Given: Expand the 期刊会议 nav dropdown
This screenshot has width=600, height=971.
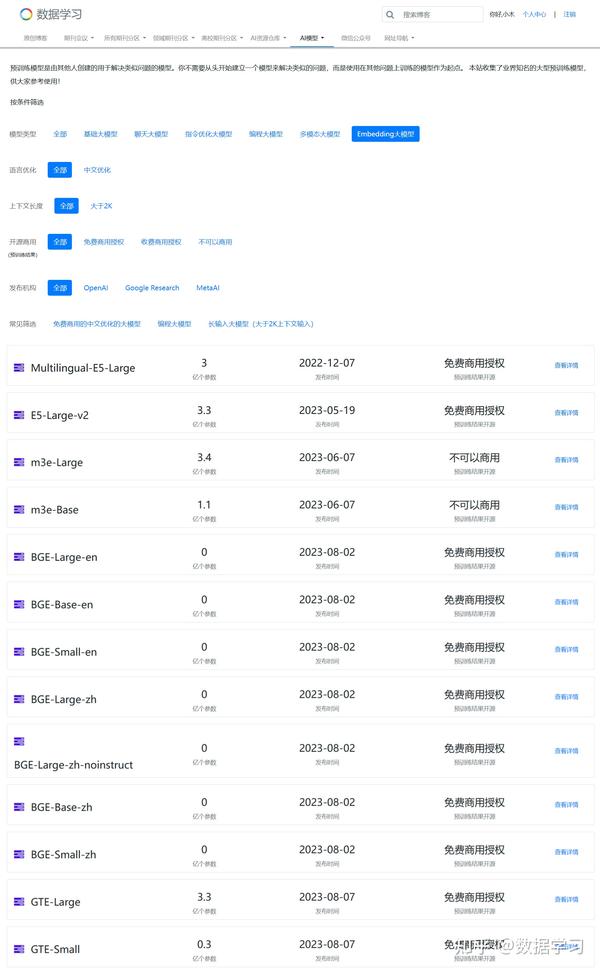Looking at the screenshot, I should click(x=77, y=38).
